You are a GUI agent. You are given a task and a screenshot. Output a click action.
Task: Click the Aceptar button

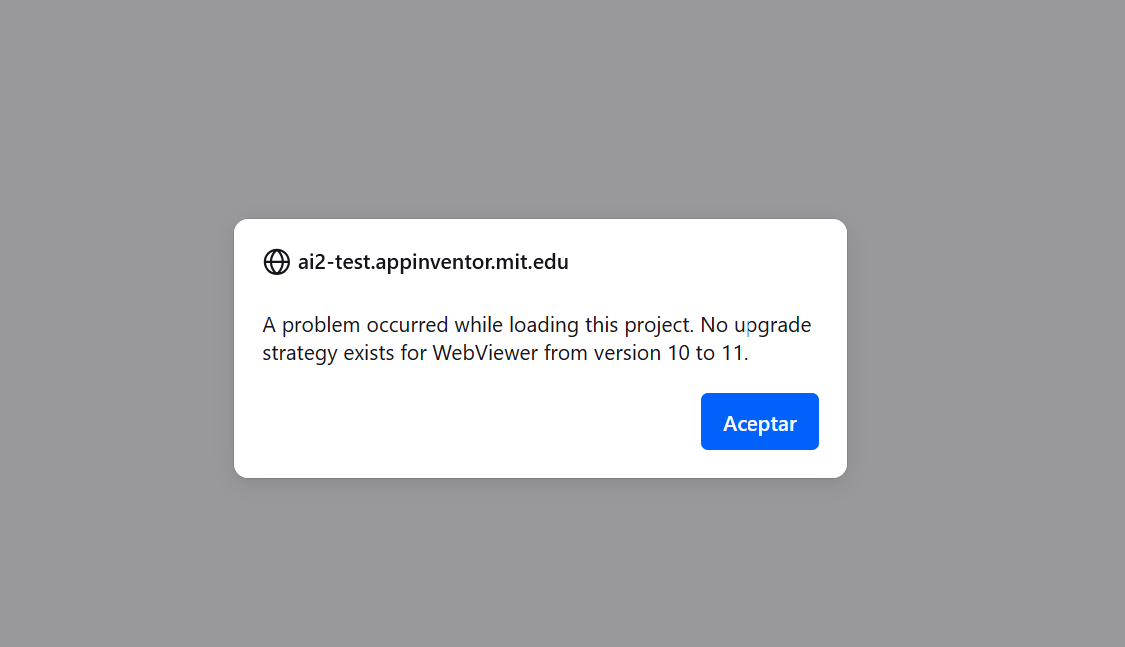(759, 422)
